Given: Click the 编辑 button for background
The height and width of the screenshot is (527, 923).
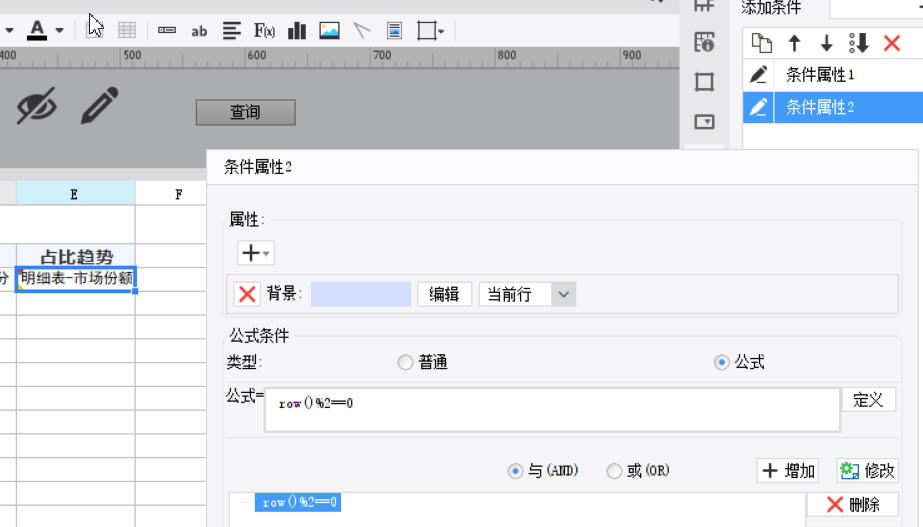Looking at the screenshot, I should pyautogui.click(x=444, y=294).
